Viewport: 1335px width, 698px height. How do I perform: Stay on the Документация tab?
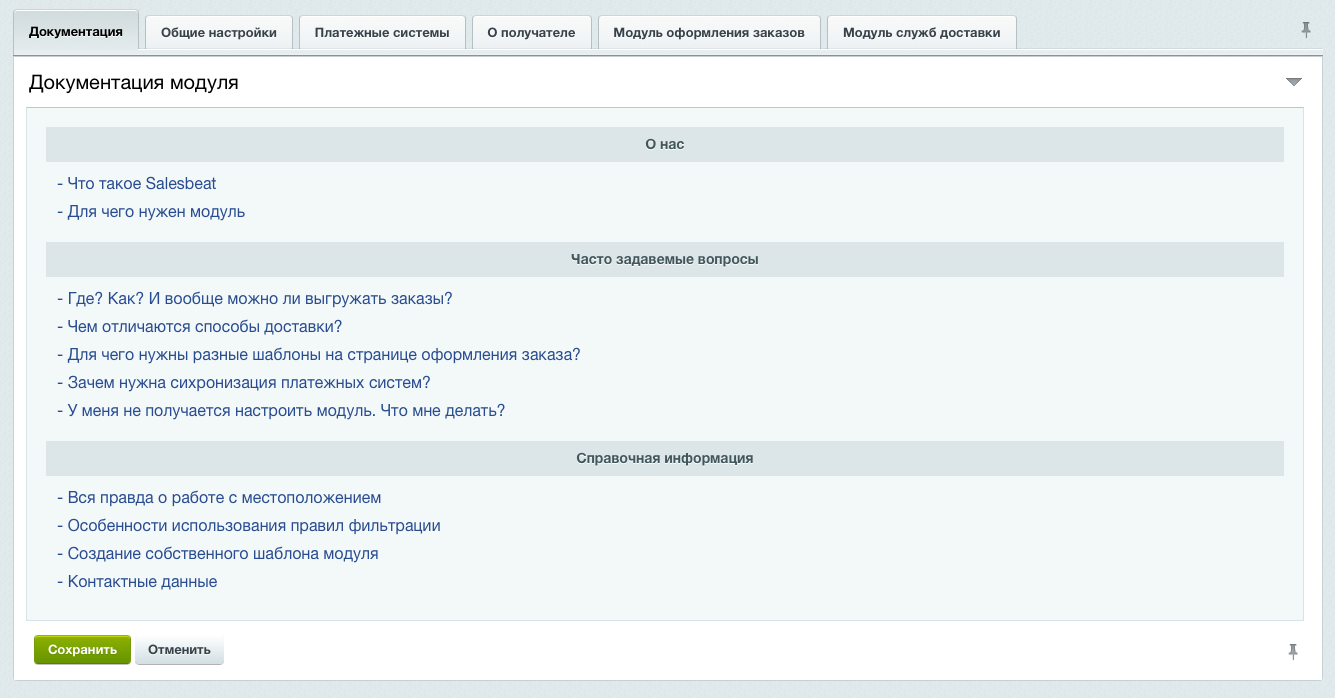tap(77, 30)
